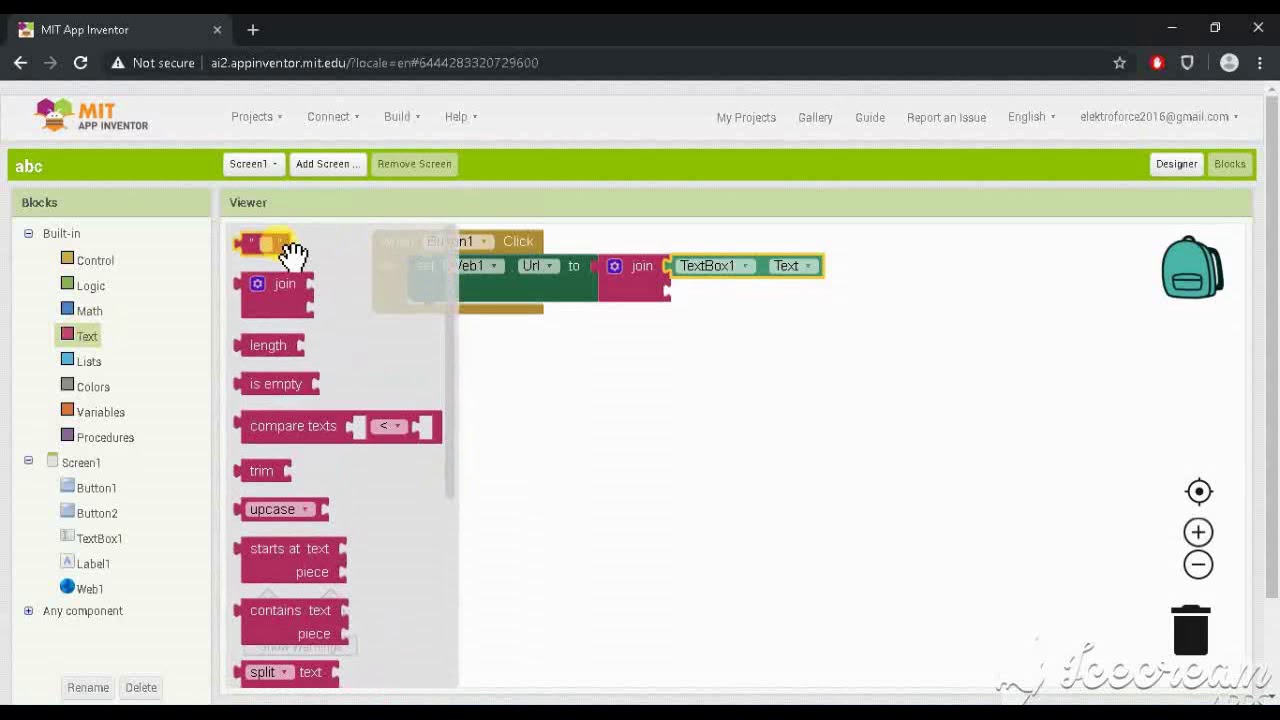Image resolution: width=1280 pixels, height=720 pixels.
Task: Click the join block mutator gear in palette
Action: (258, 284)
